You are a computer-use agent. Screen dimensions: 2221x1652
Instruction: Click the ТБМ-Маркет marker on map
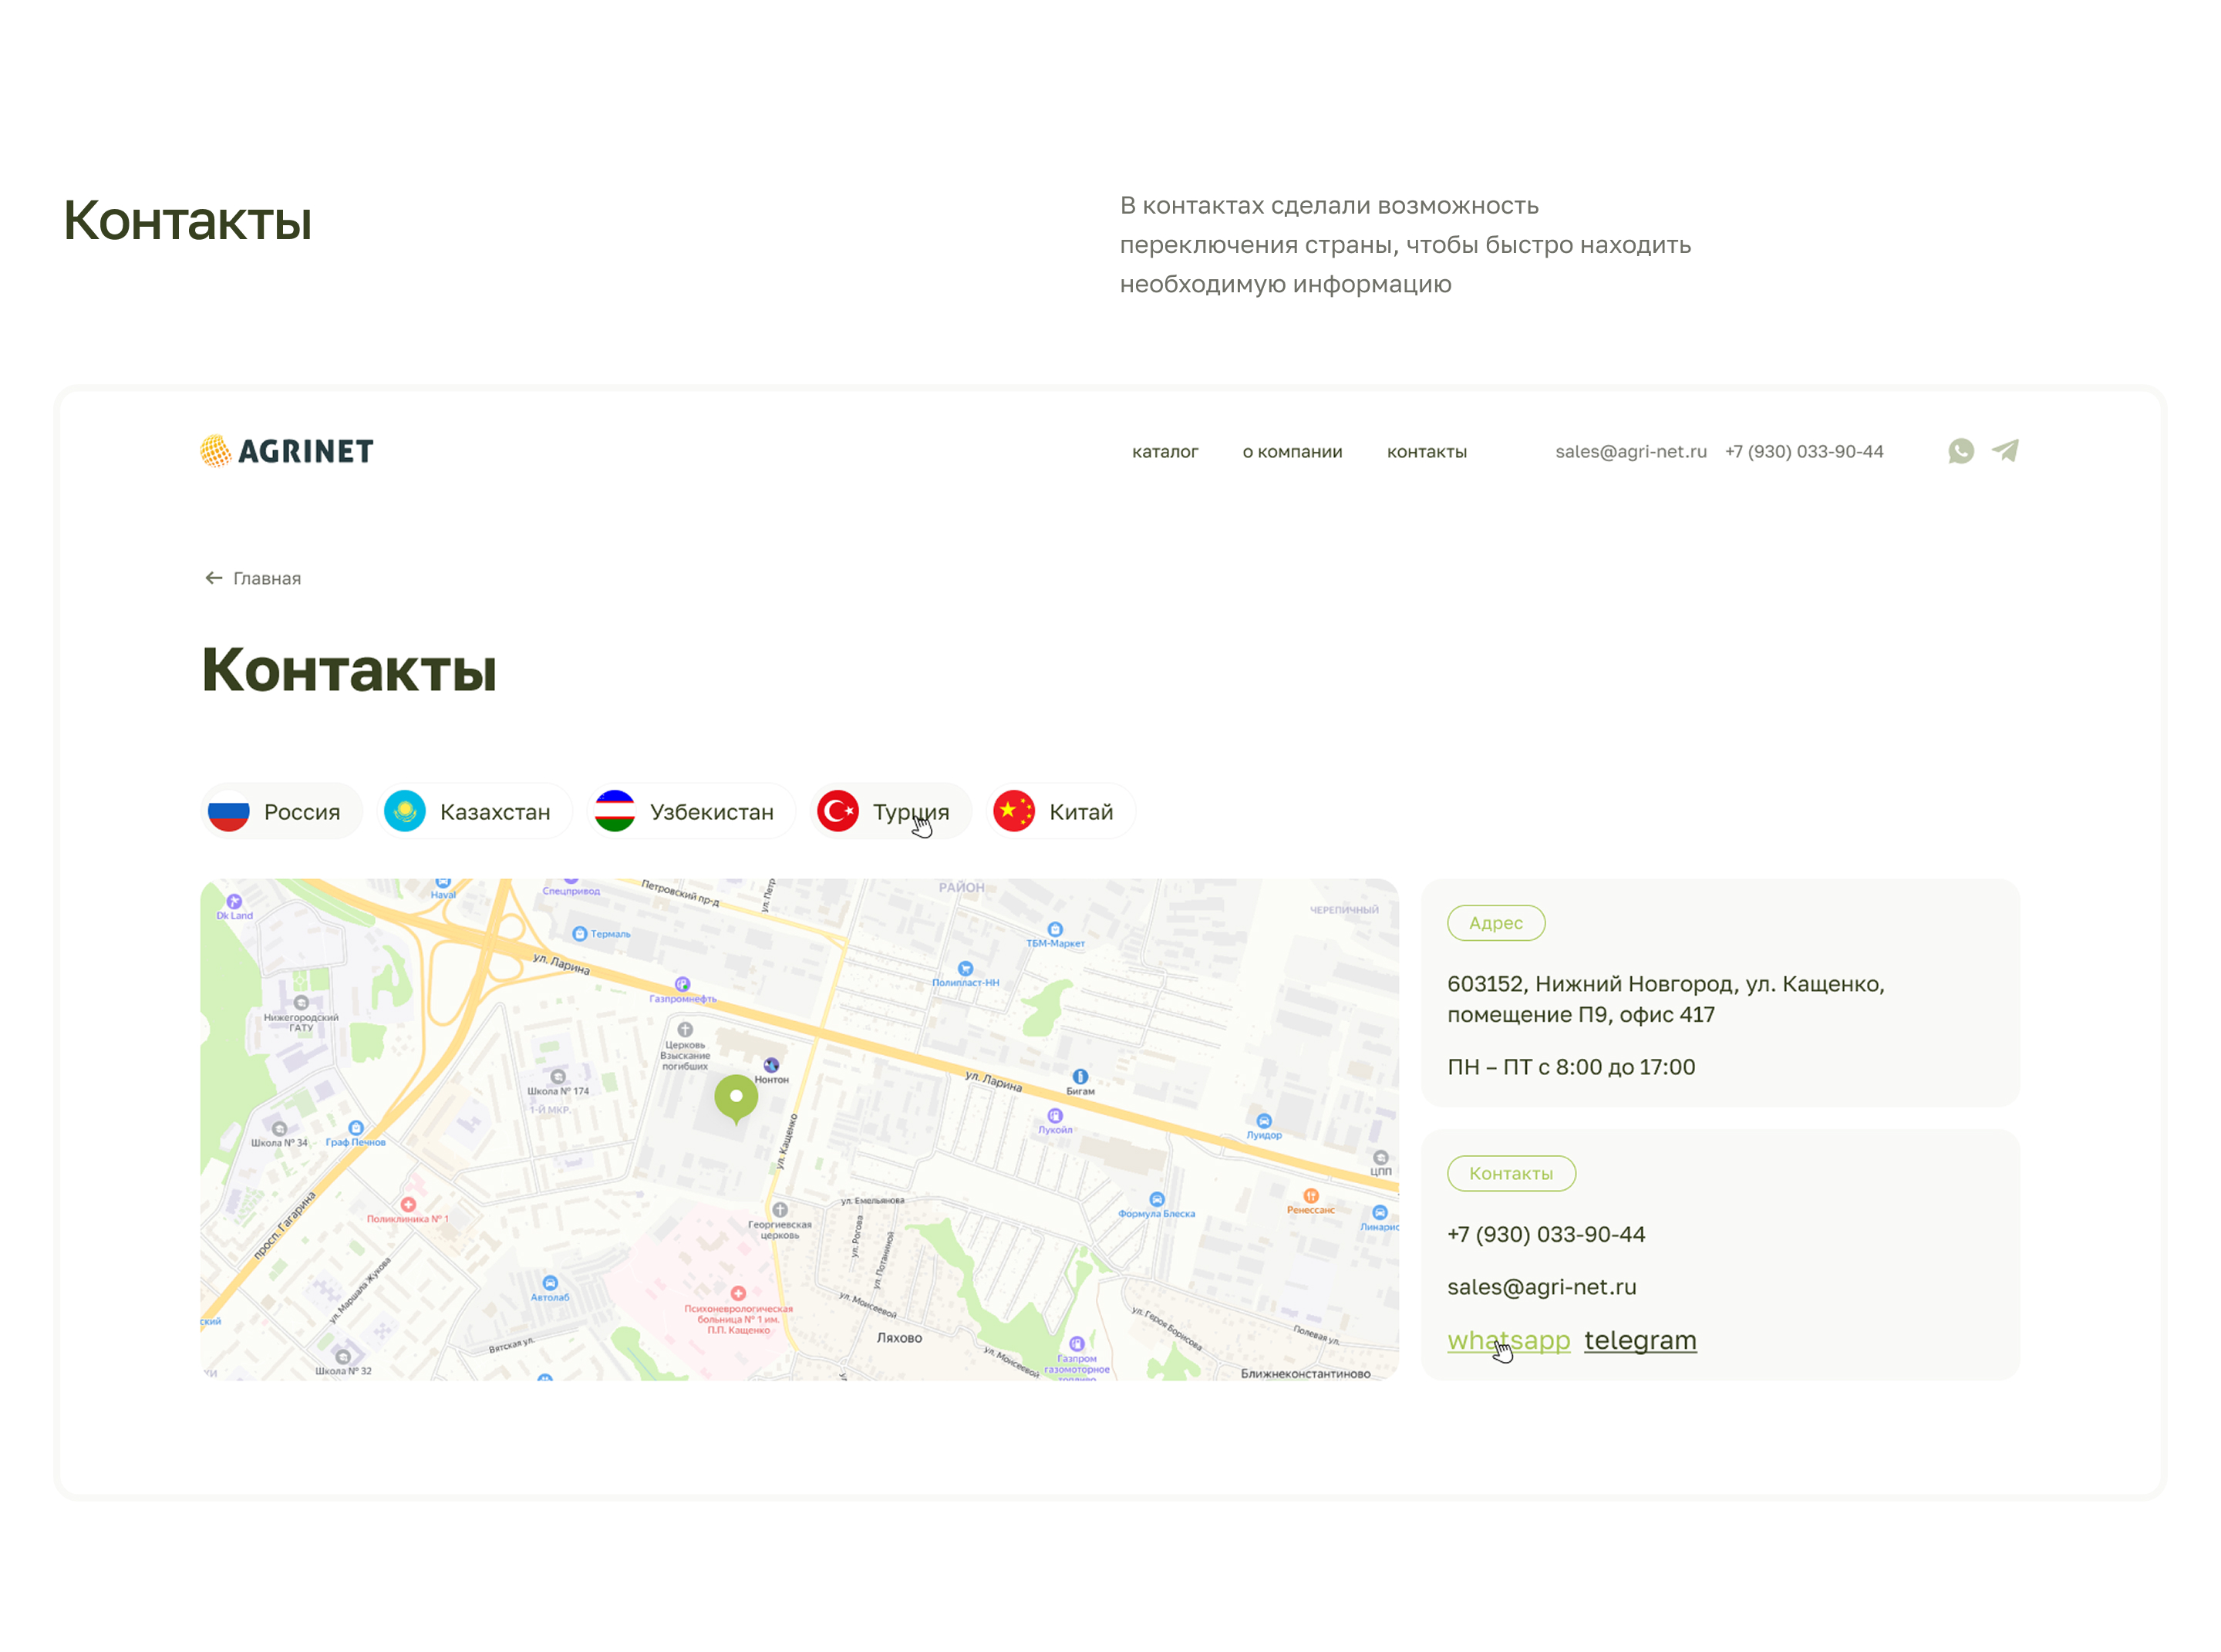coord(1055,930)
